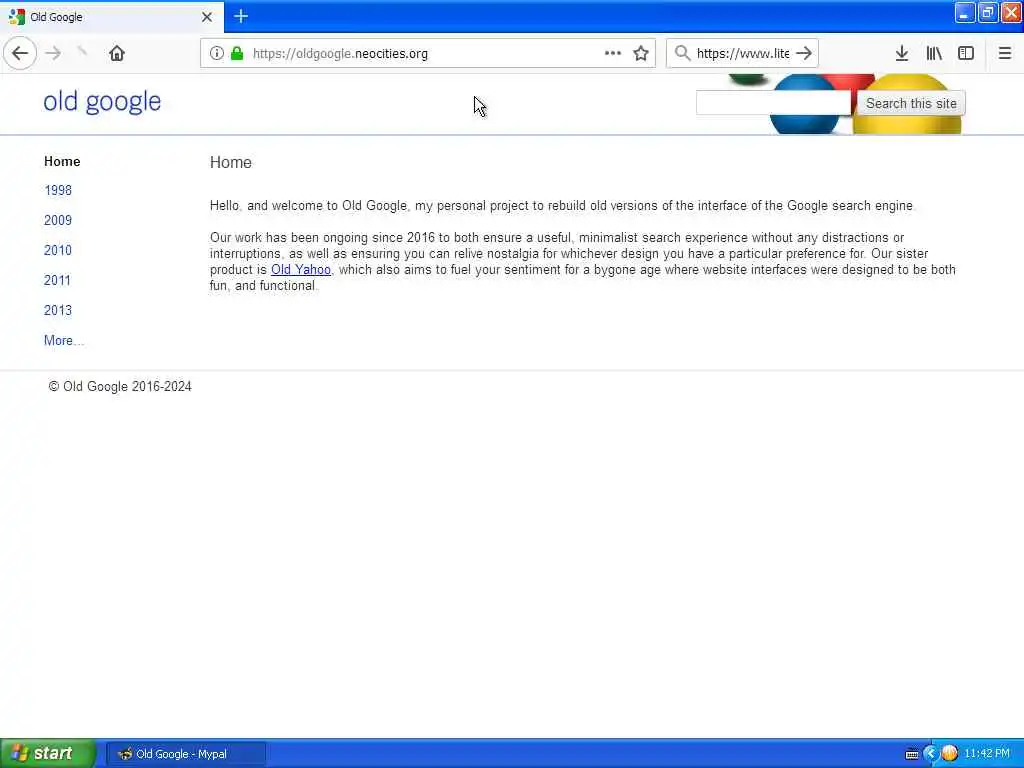This screenshot has width=1024, height=768.
Task: Select Home in the sidebar navigation
Action: point(62,161)
